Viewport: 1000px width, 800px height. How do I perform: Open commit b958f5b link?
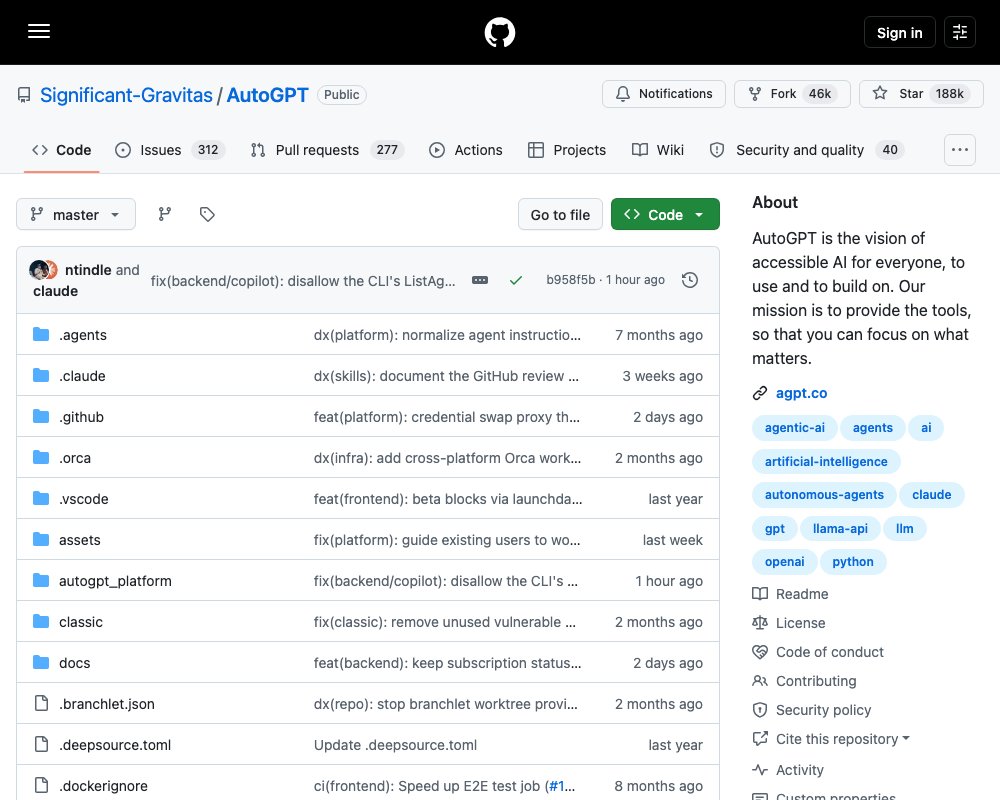tap(570, 280)
